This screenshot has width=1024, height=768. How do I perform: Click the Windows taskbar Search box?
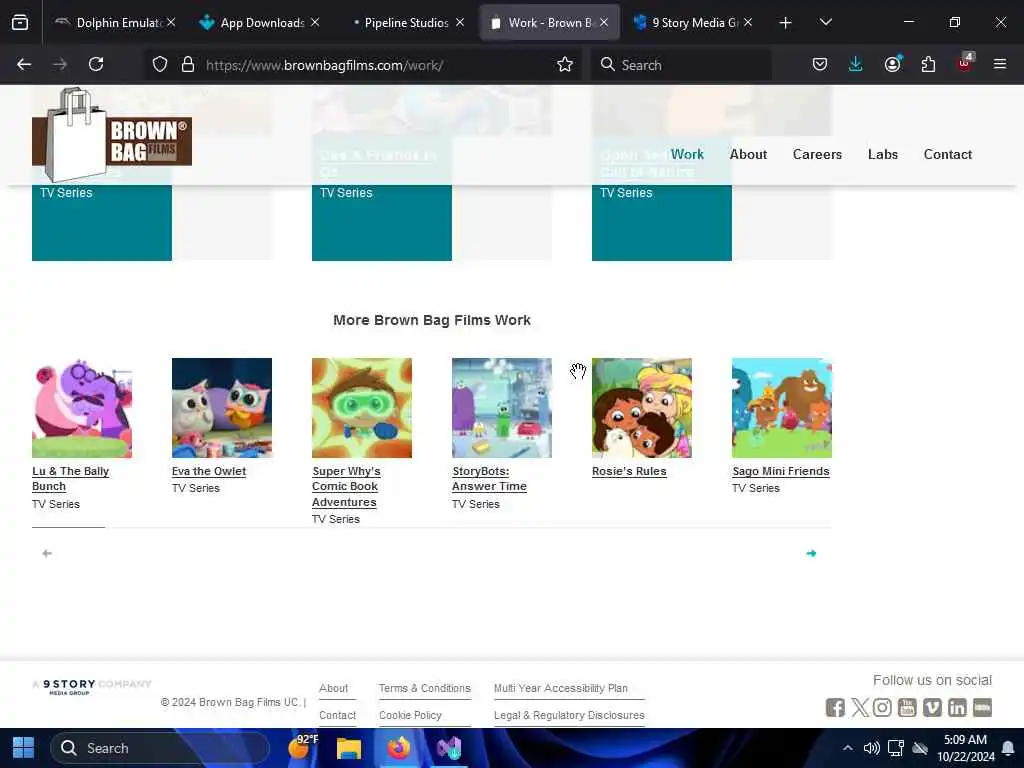[x=160, y=748]
